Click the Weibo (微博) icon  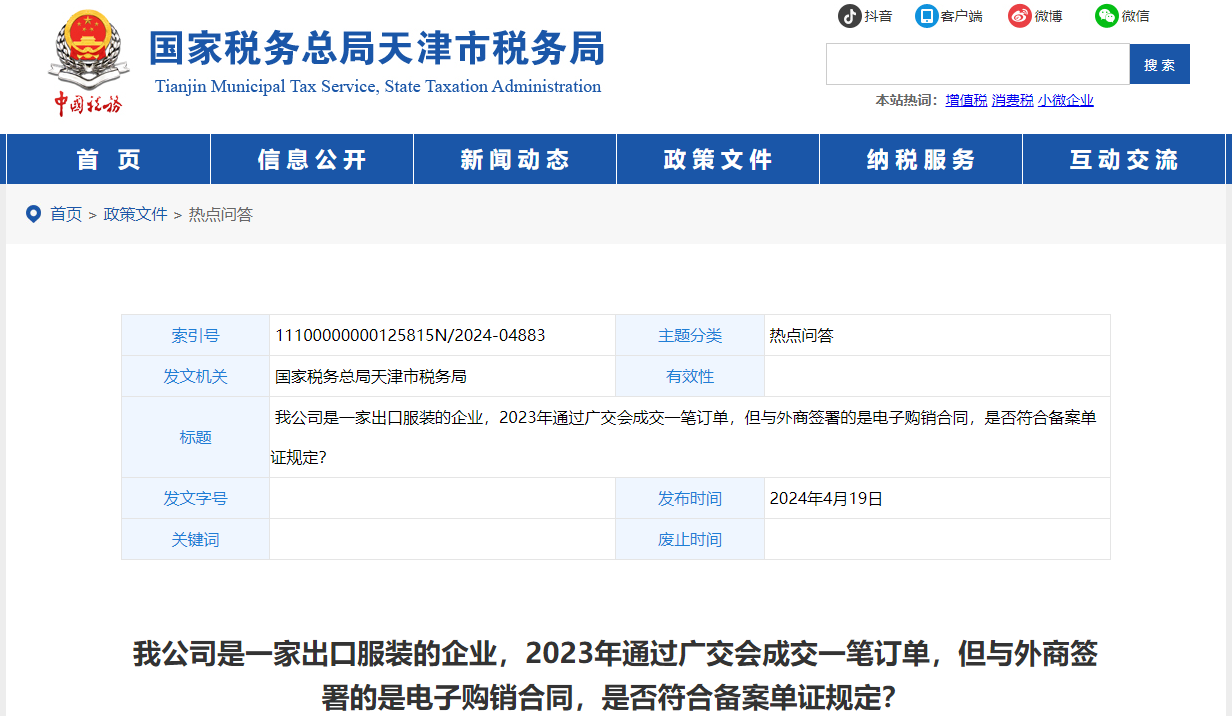(x=1021, y=16)
